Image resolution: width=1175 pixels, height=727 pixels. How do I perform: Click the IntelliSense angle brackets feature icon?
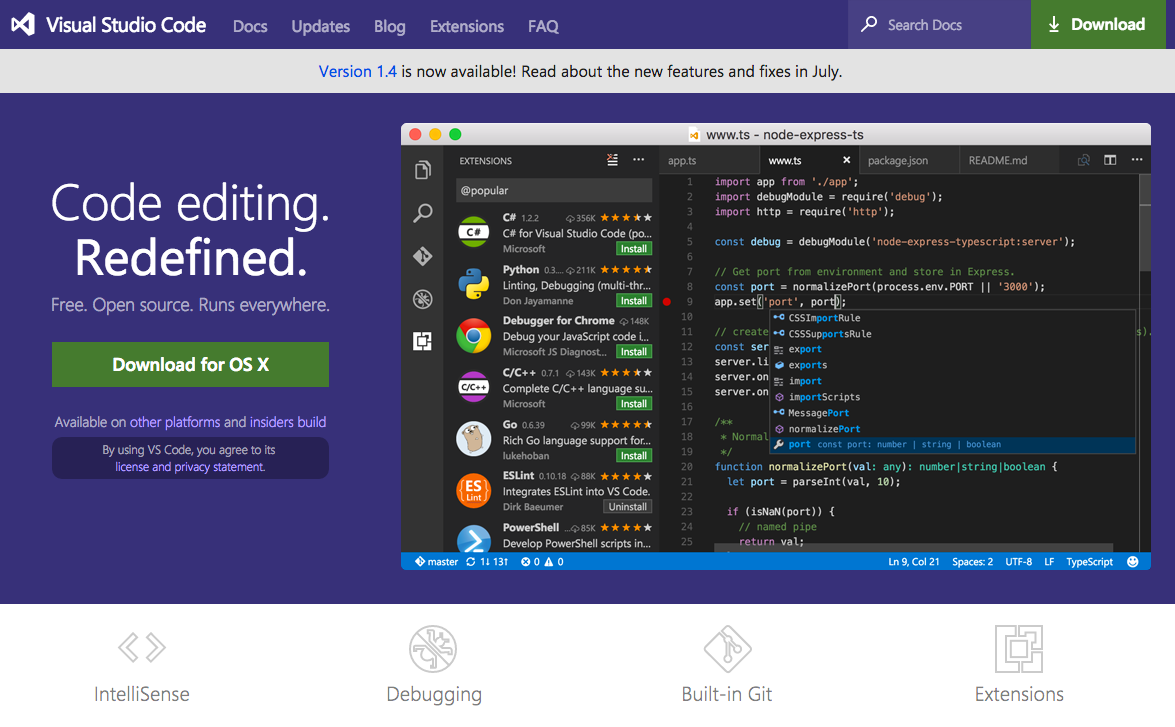pos(142,648)
